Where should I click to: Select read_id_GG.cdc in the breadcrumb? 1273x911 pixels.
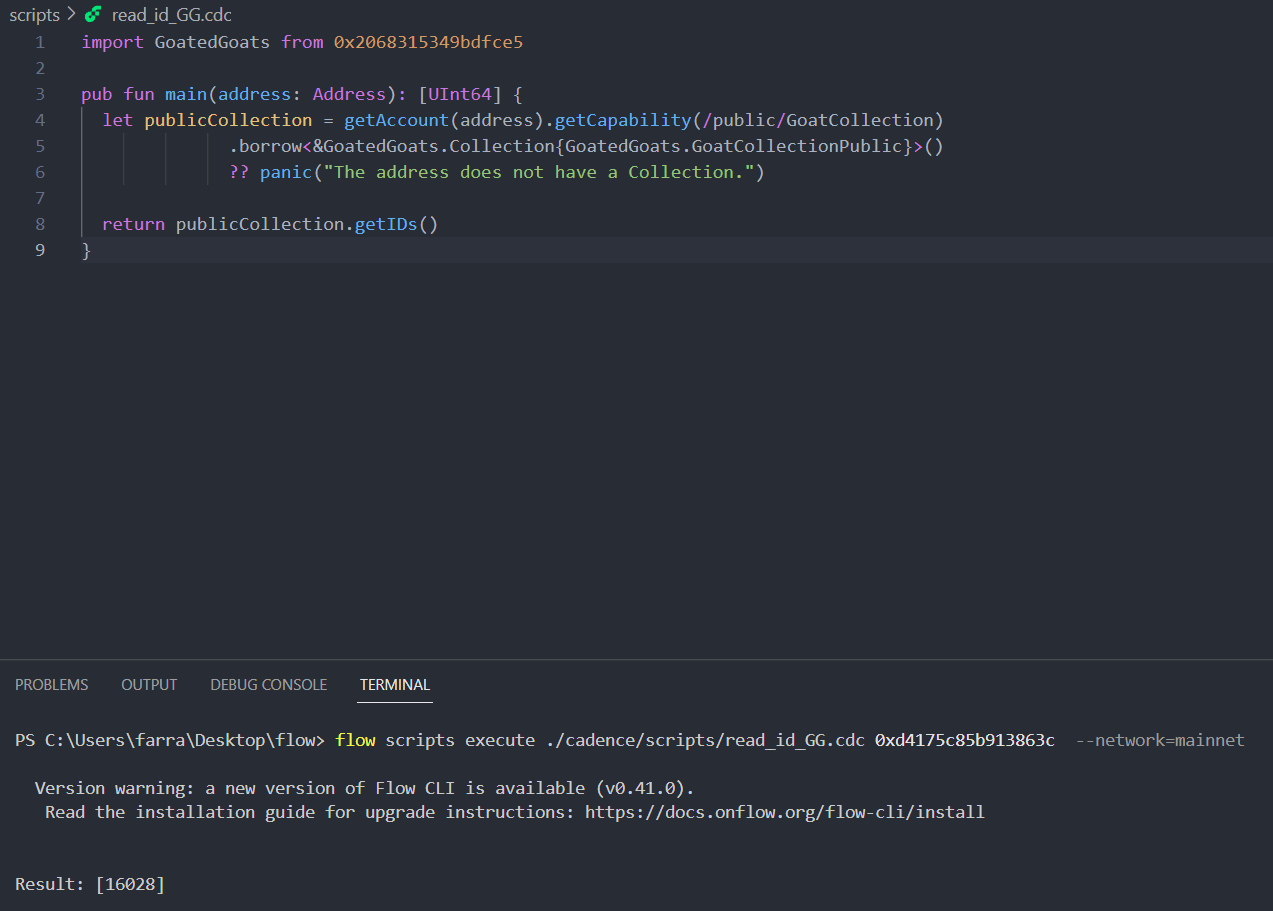(172, 15)
